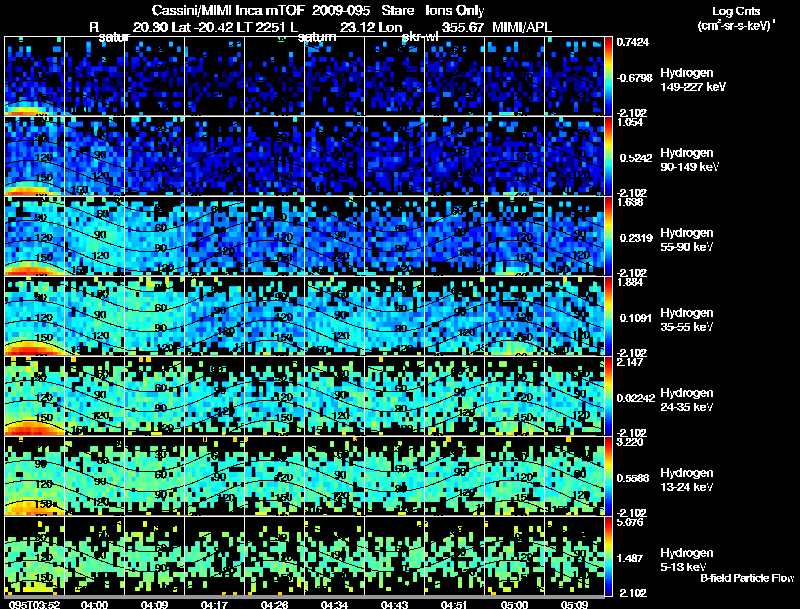The height and width of the screenshot is (609, 800).
Task: Click the 0.2319 color scale value
Action: click(x=636, y=238)
